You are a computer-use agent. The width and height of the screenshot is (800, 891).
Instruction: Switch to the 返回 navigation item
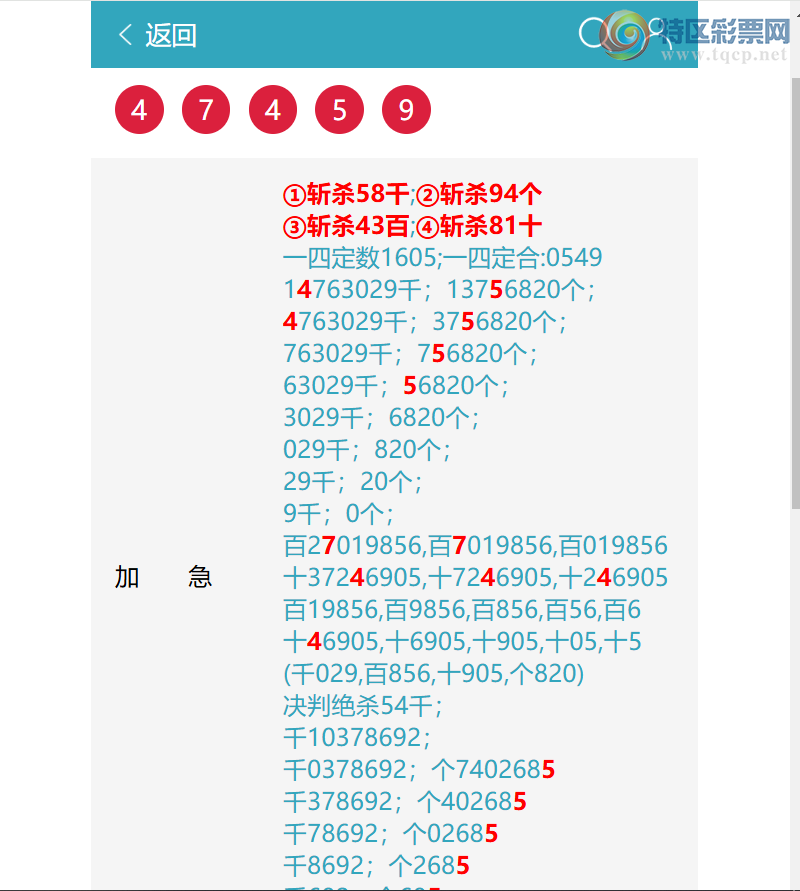(168, 33)
